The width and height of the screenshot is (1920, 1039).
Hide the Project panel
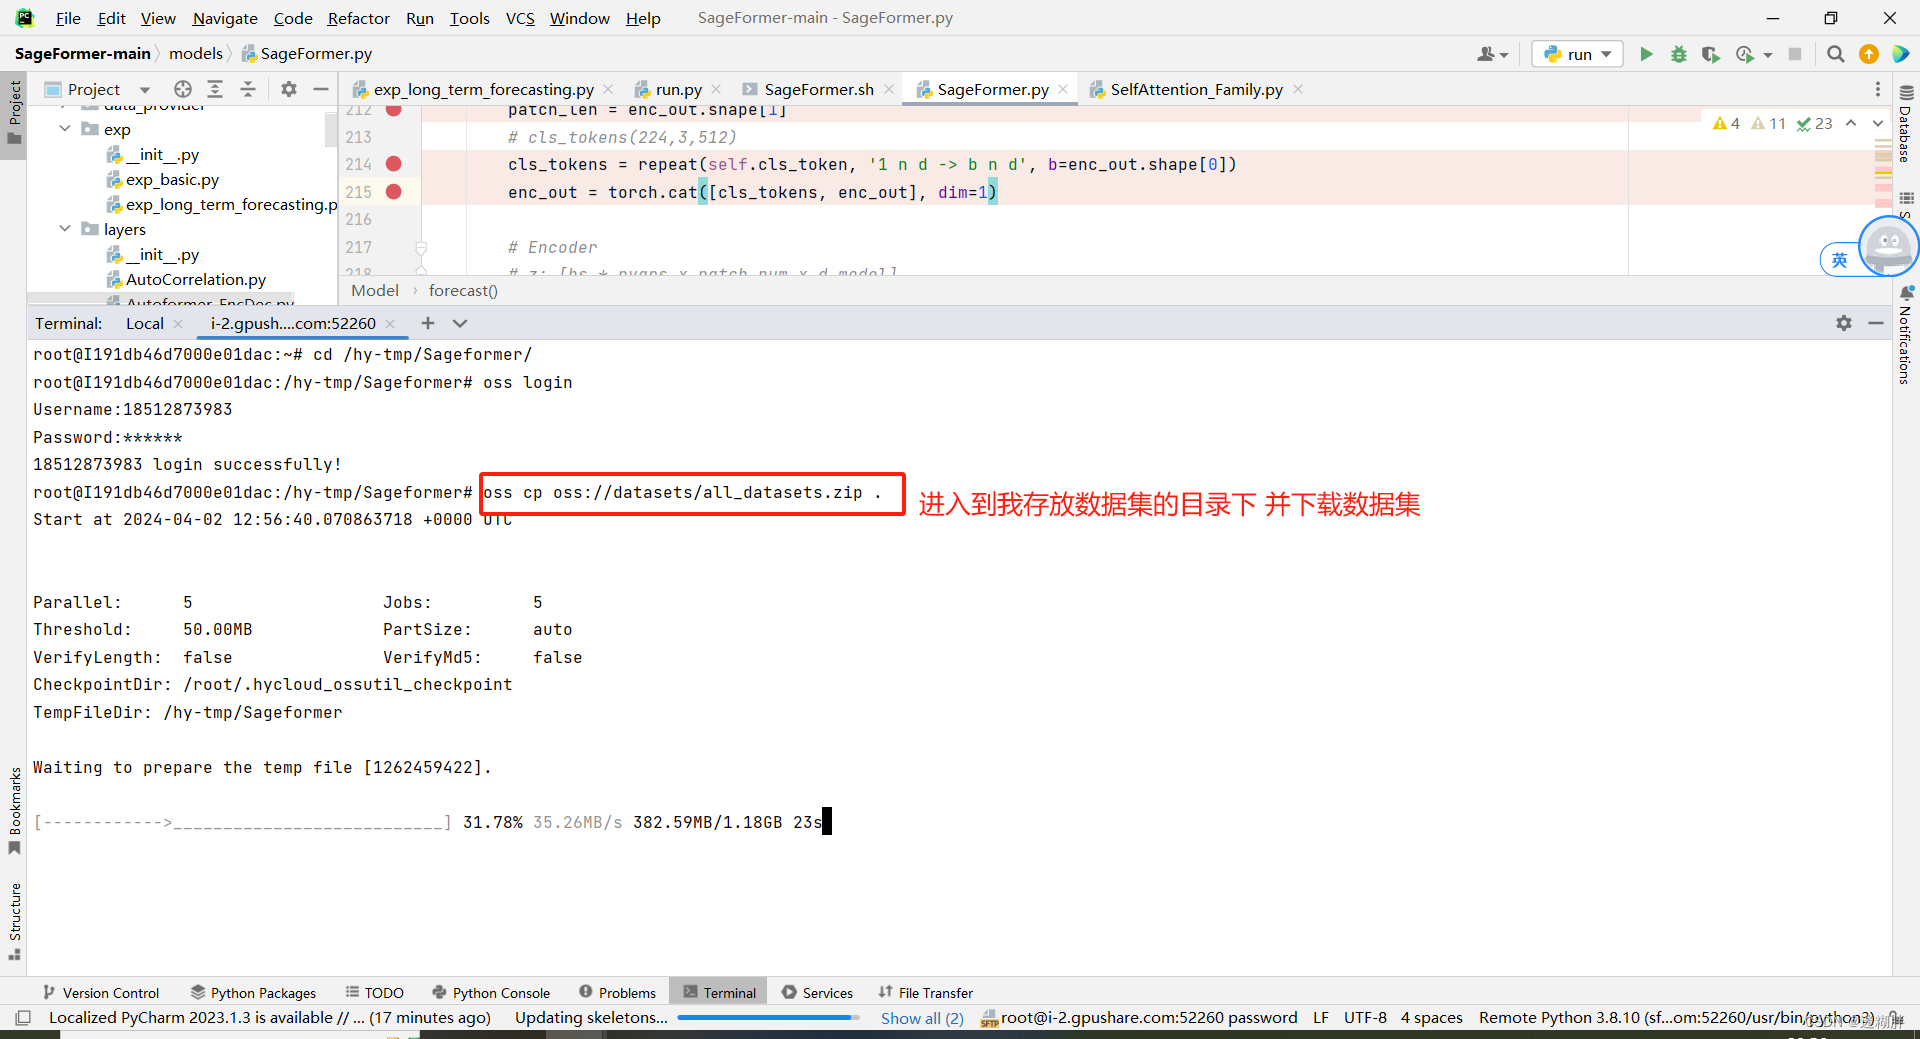click(x=321, y=89)
